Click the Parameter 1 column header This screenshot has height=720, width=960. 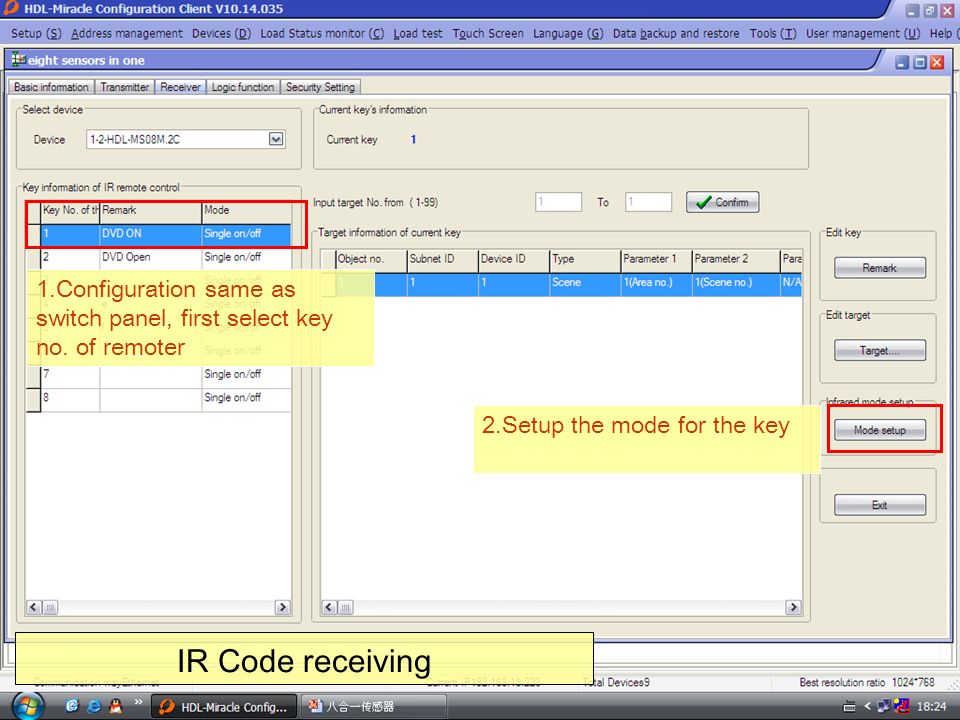656,260
